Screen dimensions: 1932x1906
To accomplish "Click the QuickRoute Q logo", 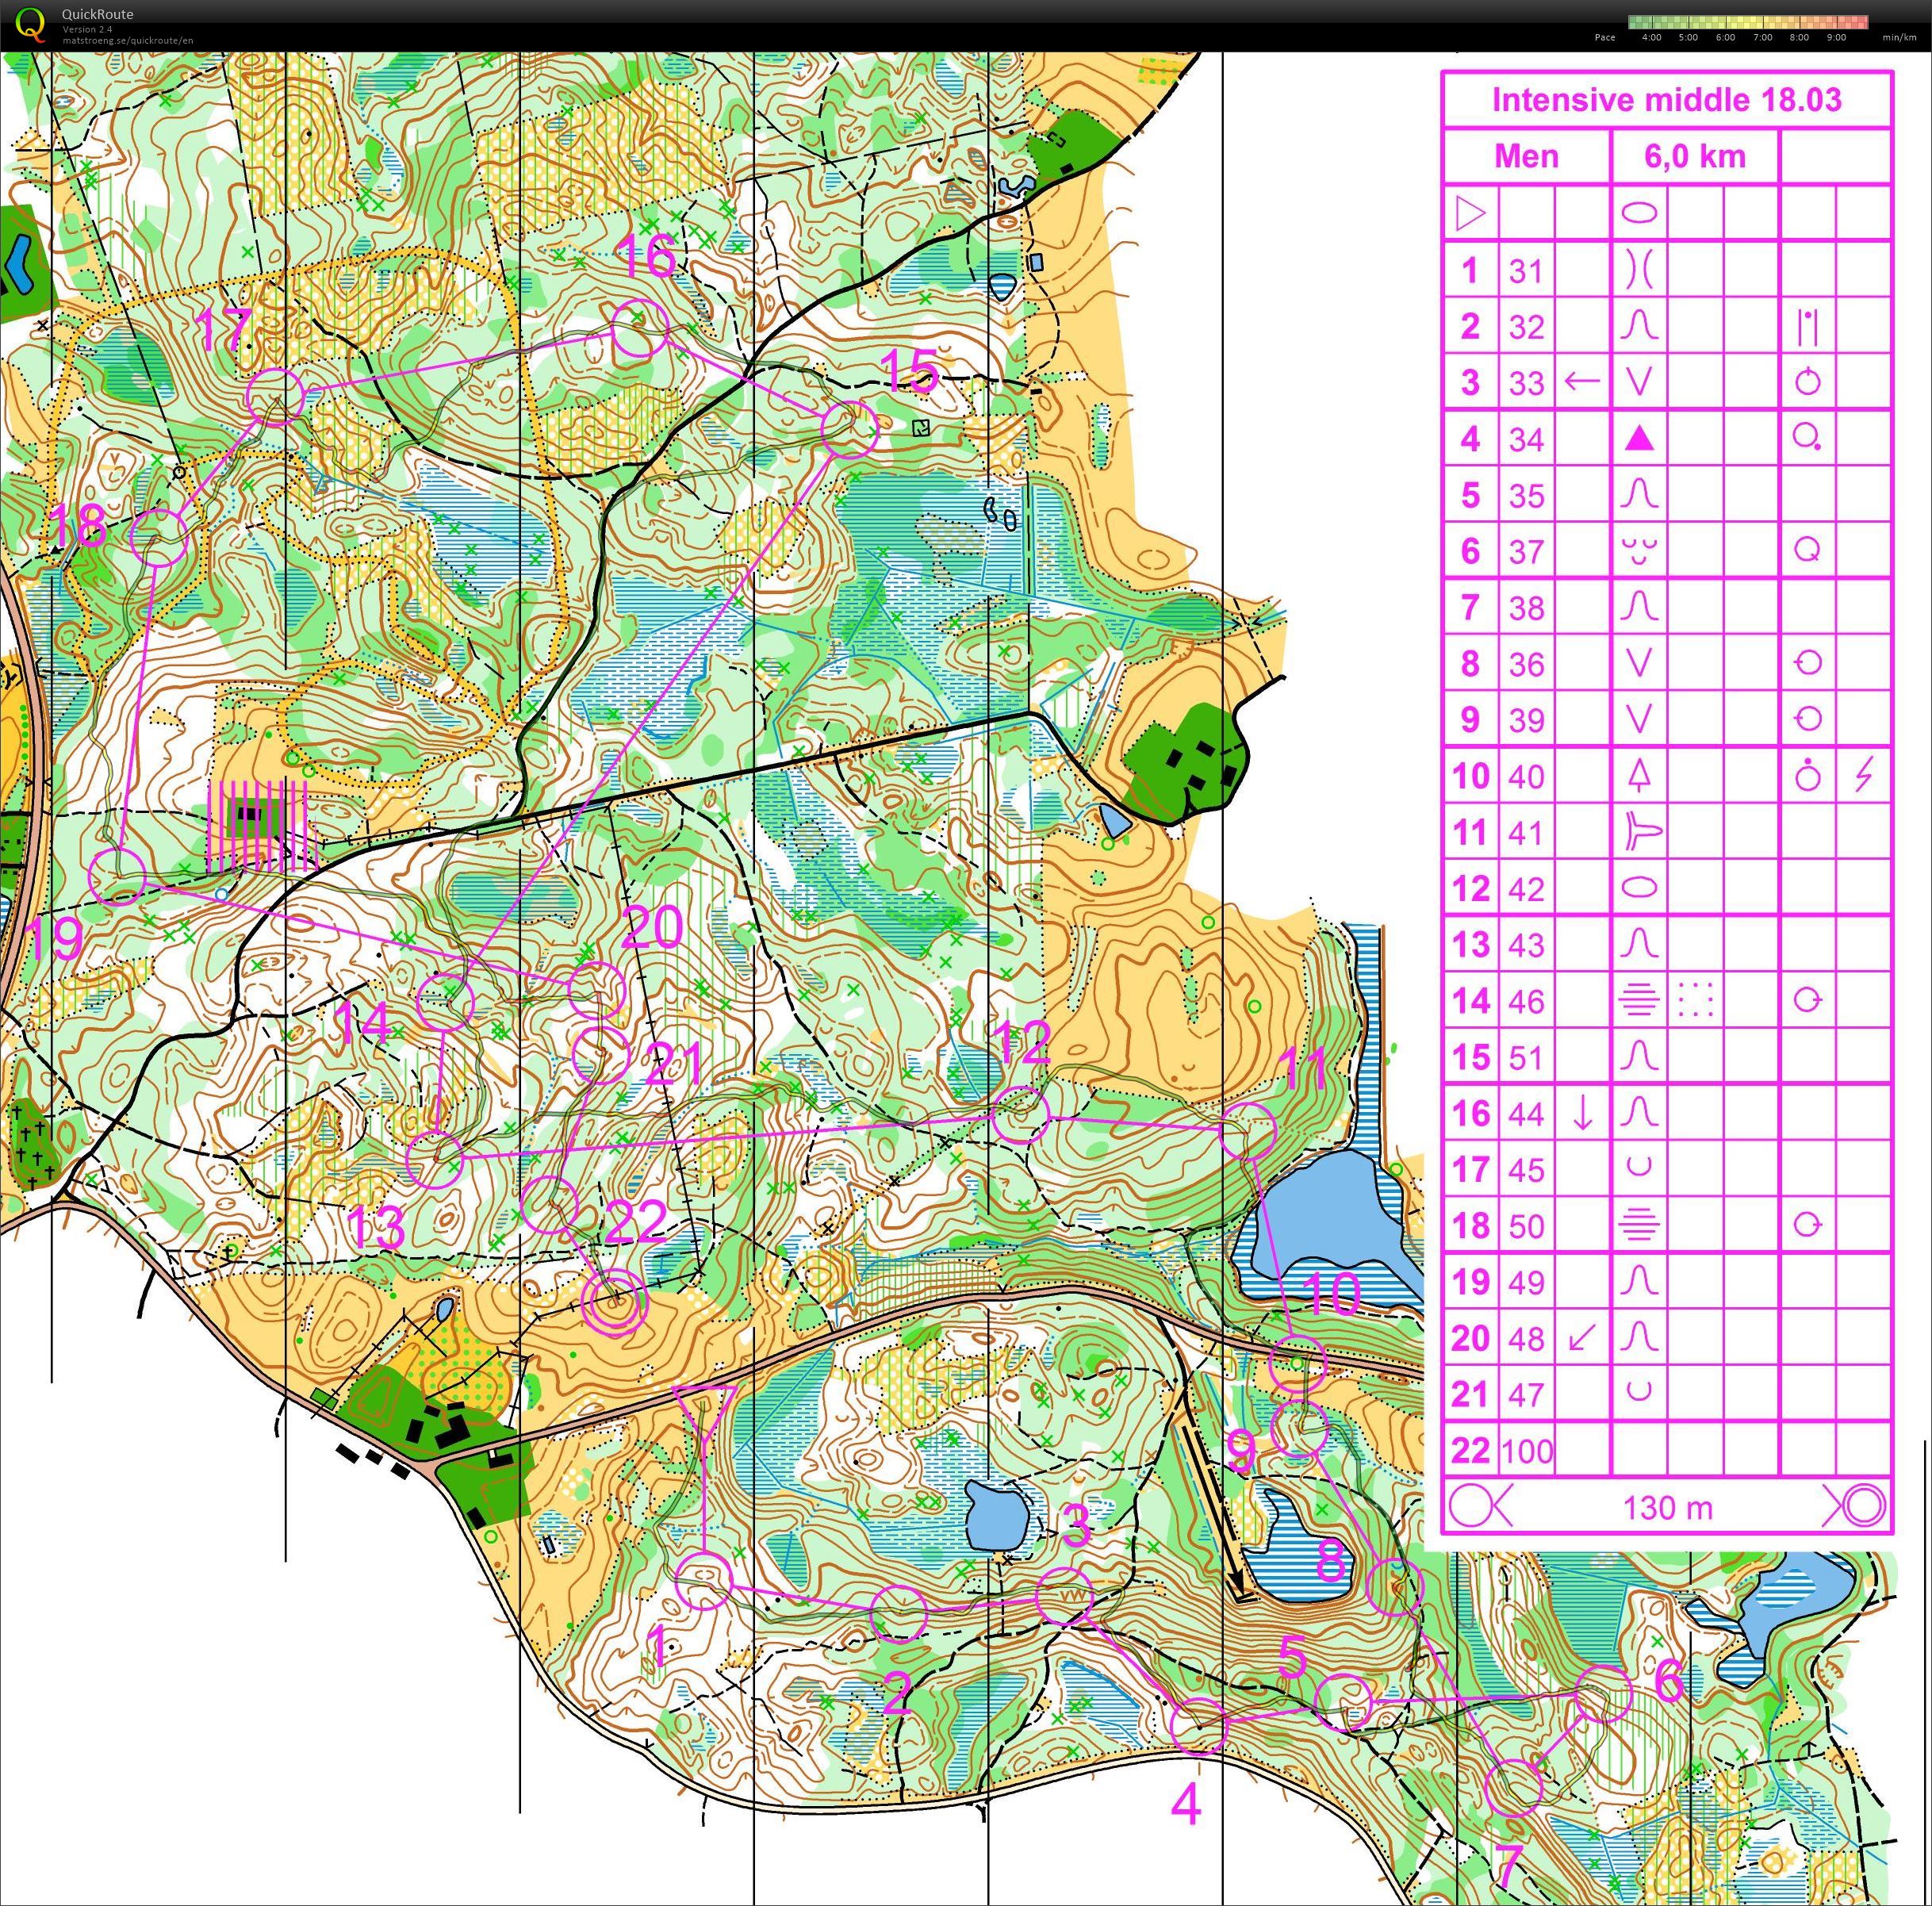I will click(30, 24).
